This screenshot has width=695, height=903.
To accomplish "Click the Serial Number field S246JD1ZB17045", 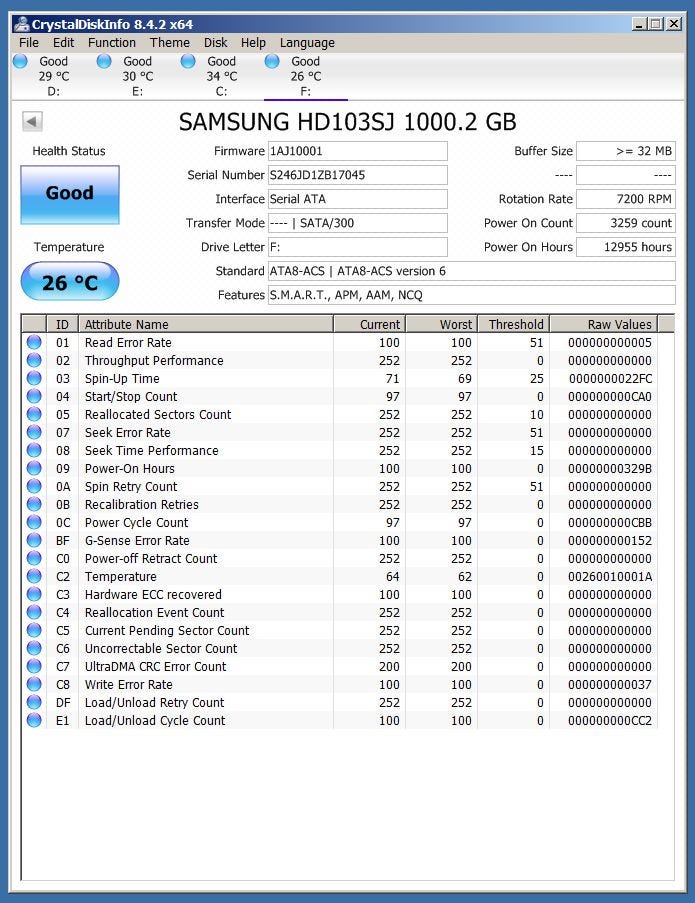I will click(358, 175).
